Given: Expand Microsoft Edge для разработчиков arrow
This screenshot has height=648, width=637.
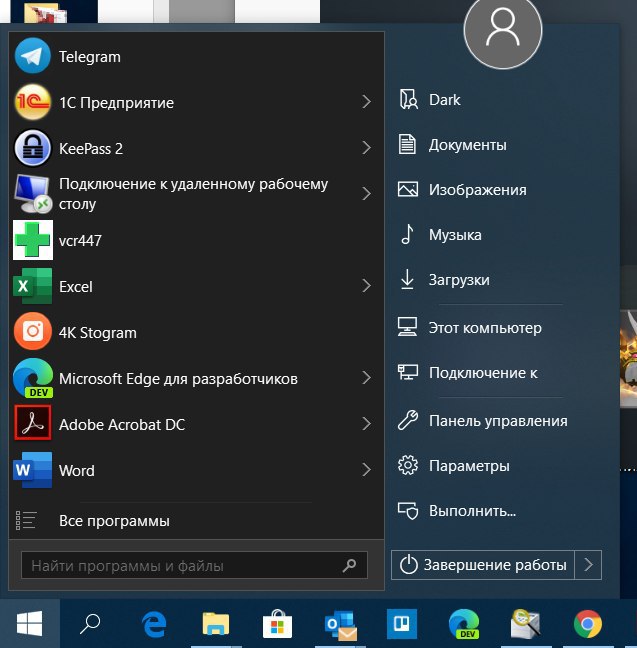Looking at the screenshot, I should point(366,377).
